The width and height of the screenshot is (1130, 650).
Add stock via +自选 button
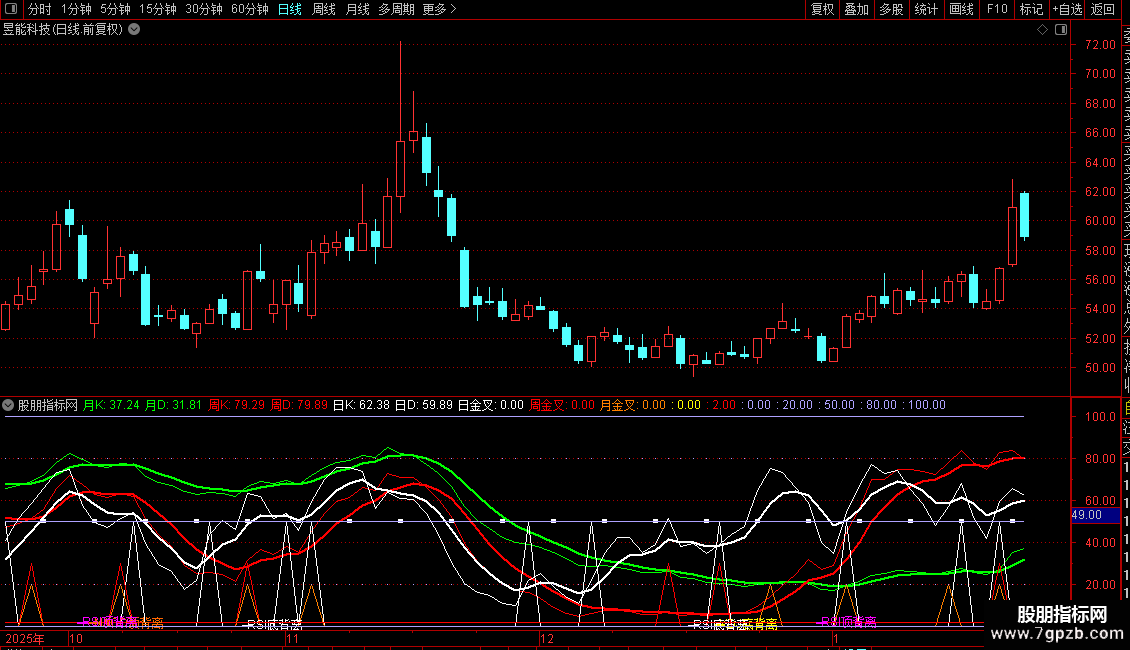(1065, 9)
